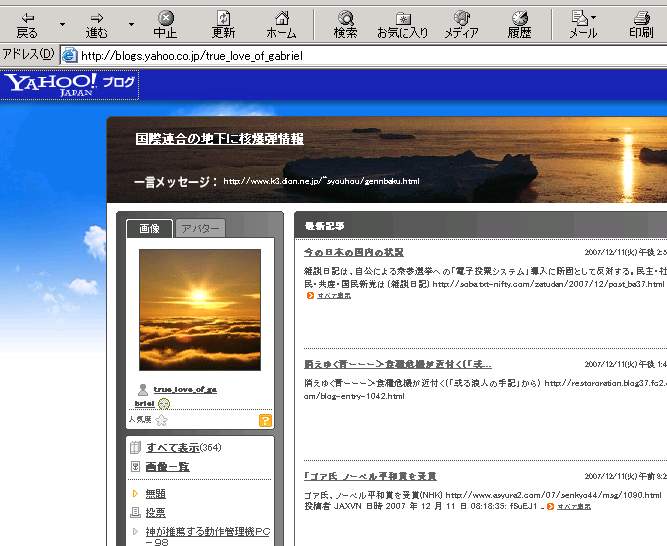
Task: Open article 今の日本の国内の状況
Action: point(353,252)
